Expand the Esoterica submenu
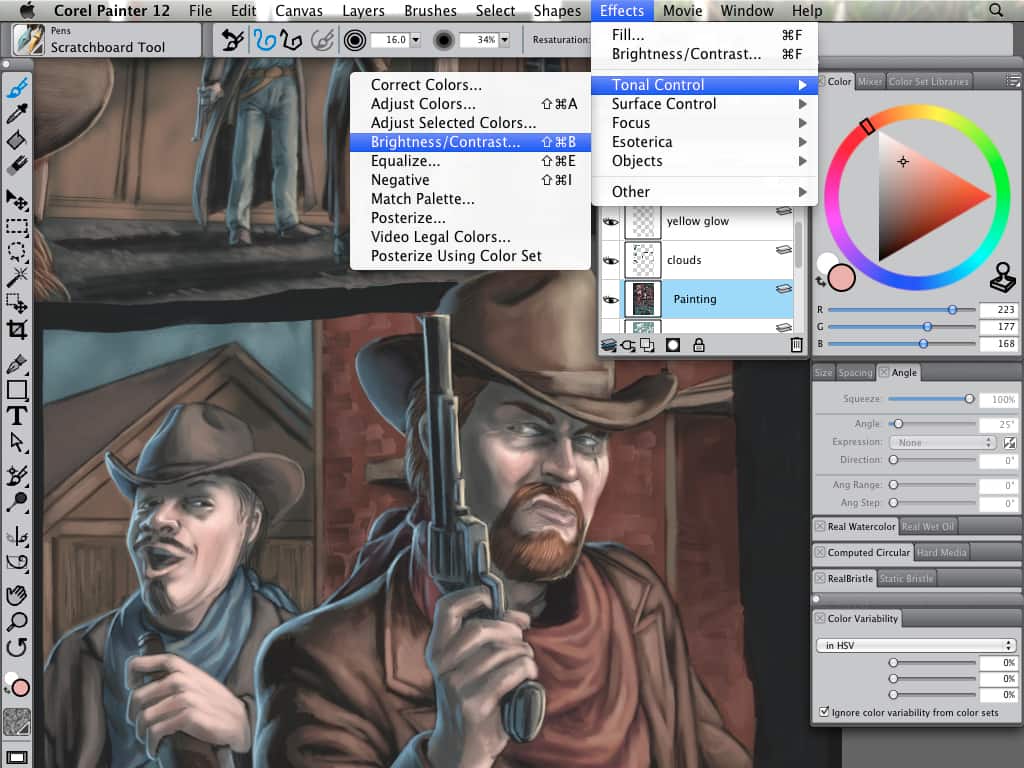Viewport: 1024px width, 768px height. pyautogui.click(x=704, y=142)
